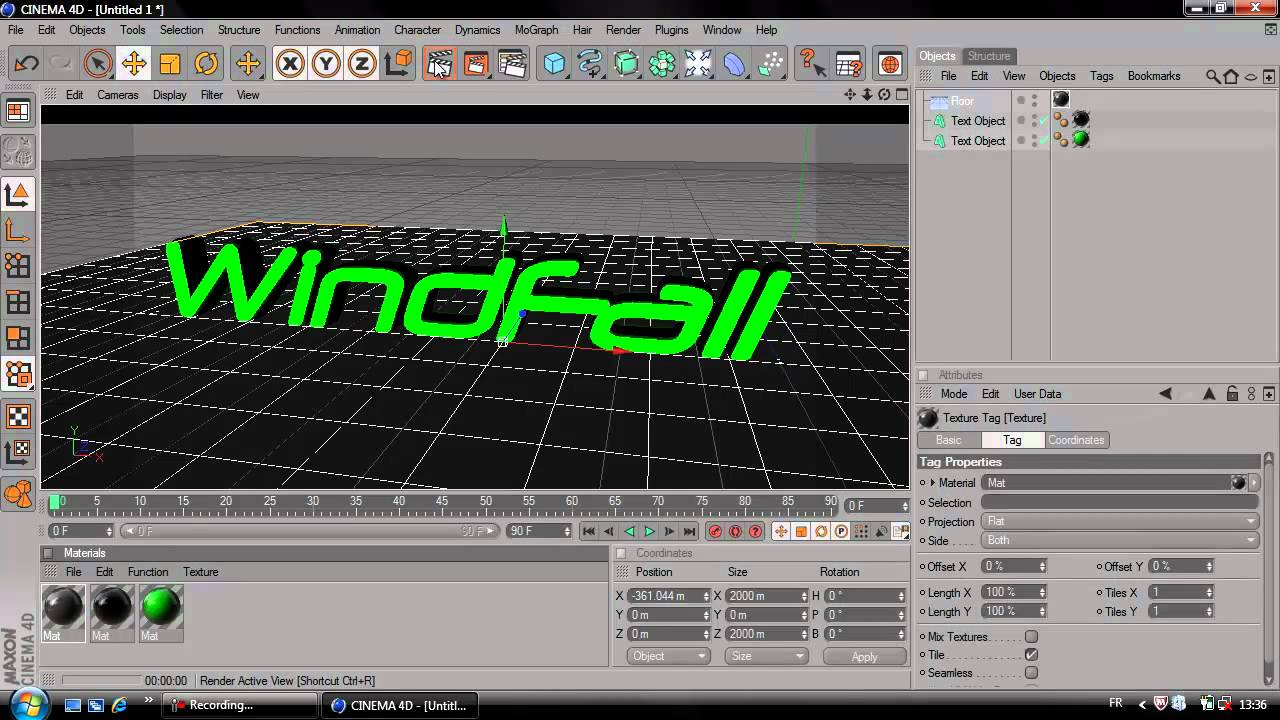This screenshot has width=1280, height=720.
Task: Select the Points mode icon
Action: pyautogui.click(x=18, y=265)
